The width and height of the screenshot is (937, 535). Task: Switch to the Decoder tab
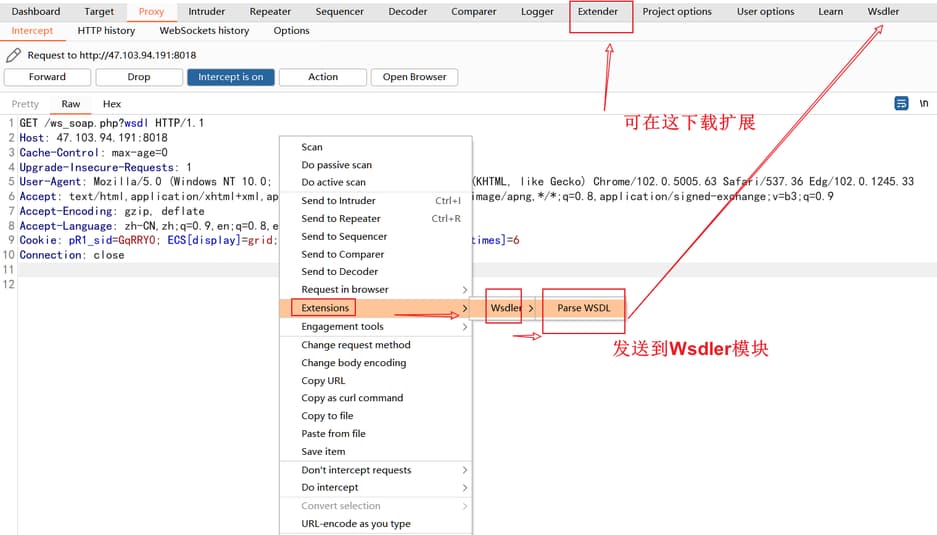click(x=408, y=11)
